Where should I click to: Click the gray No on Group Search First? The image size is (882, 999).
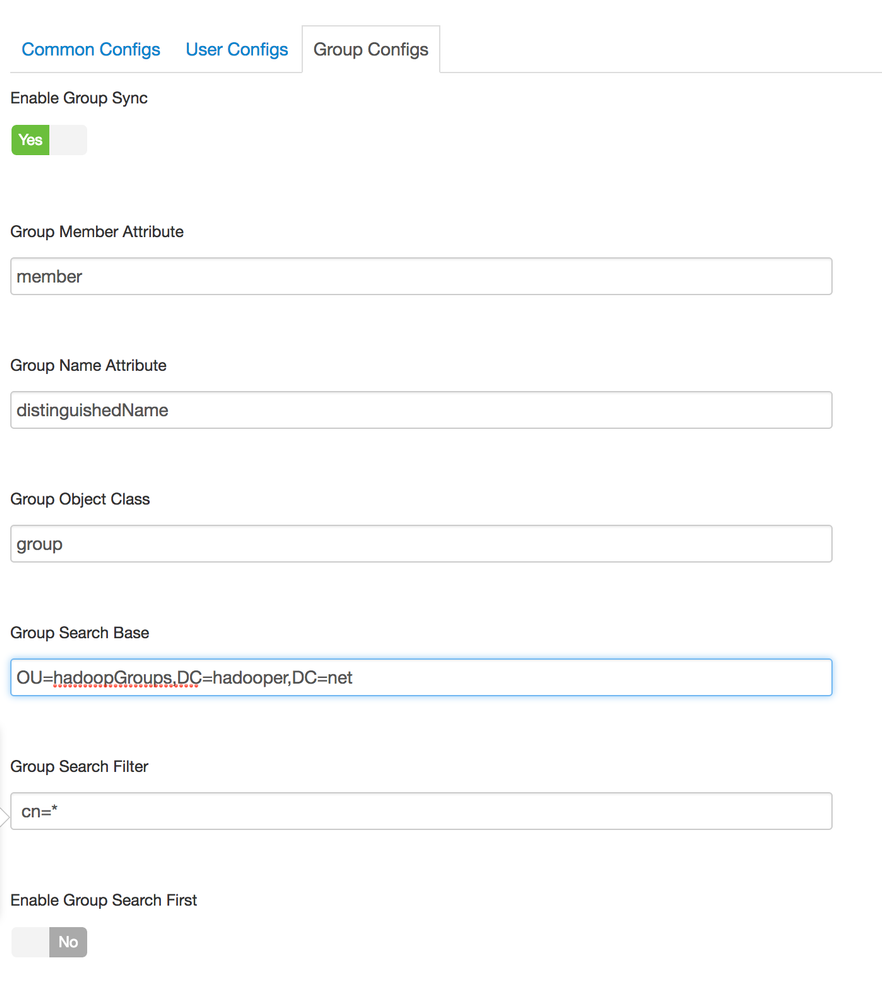coord(68,942)
